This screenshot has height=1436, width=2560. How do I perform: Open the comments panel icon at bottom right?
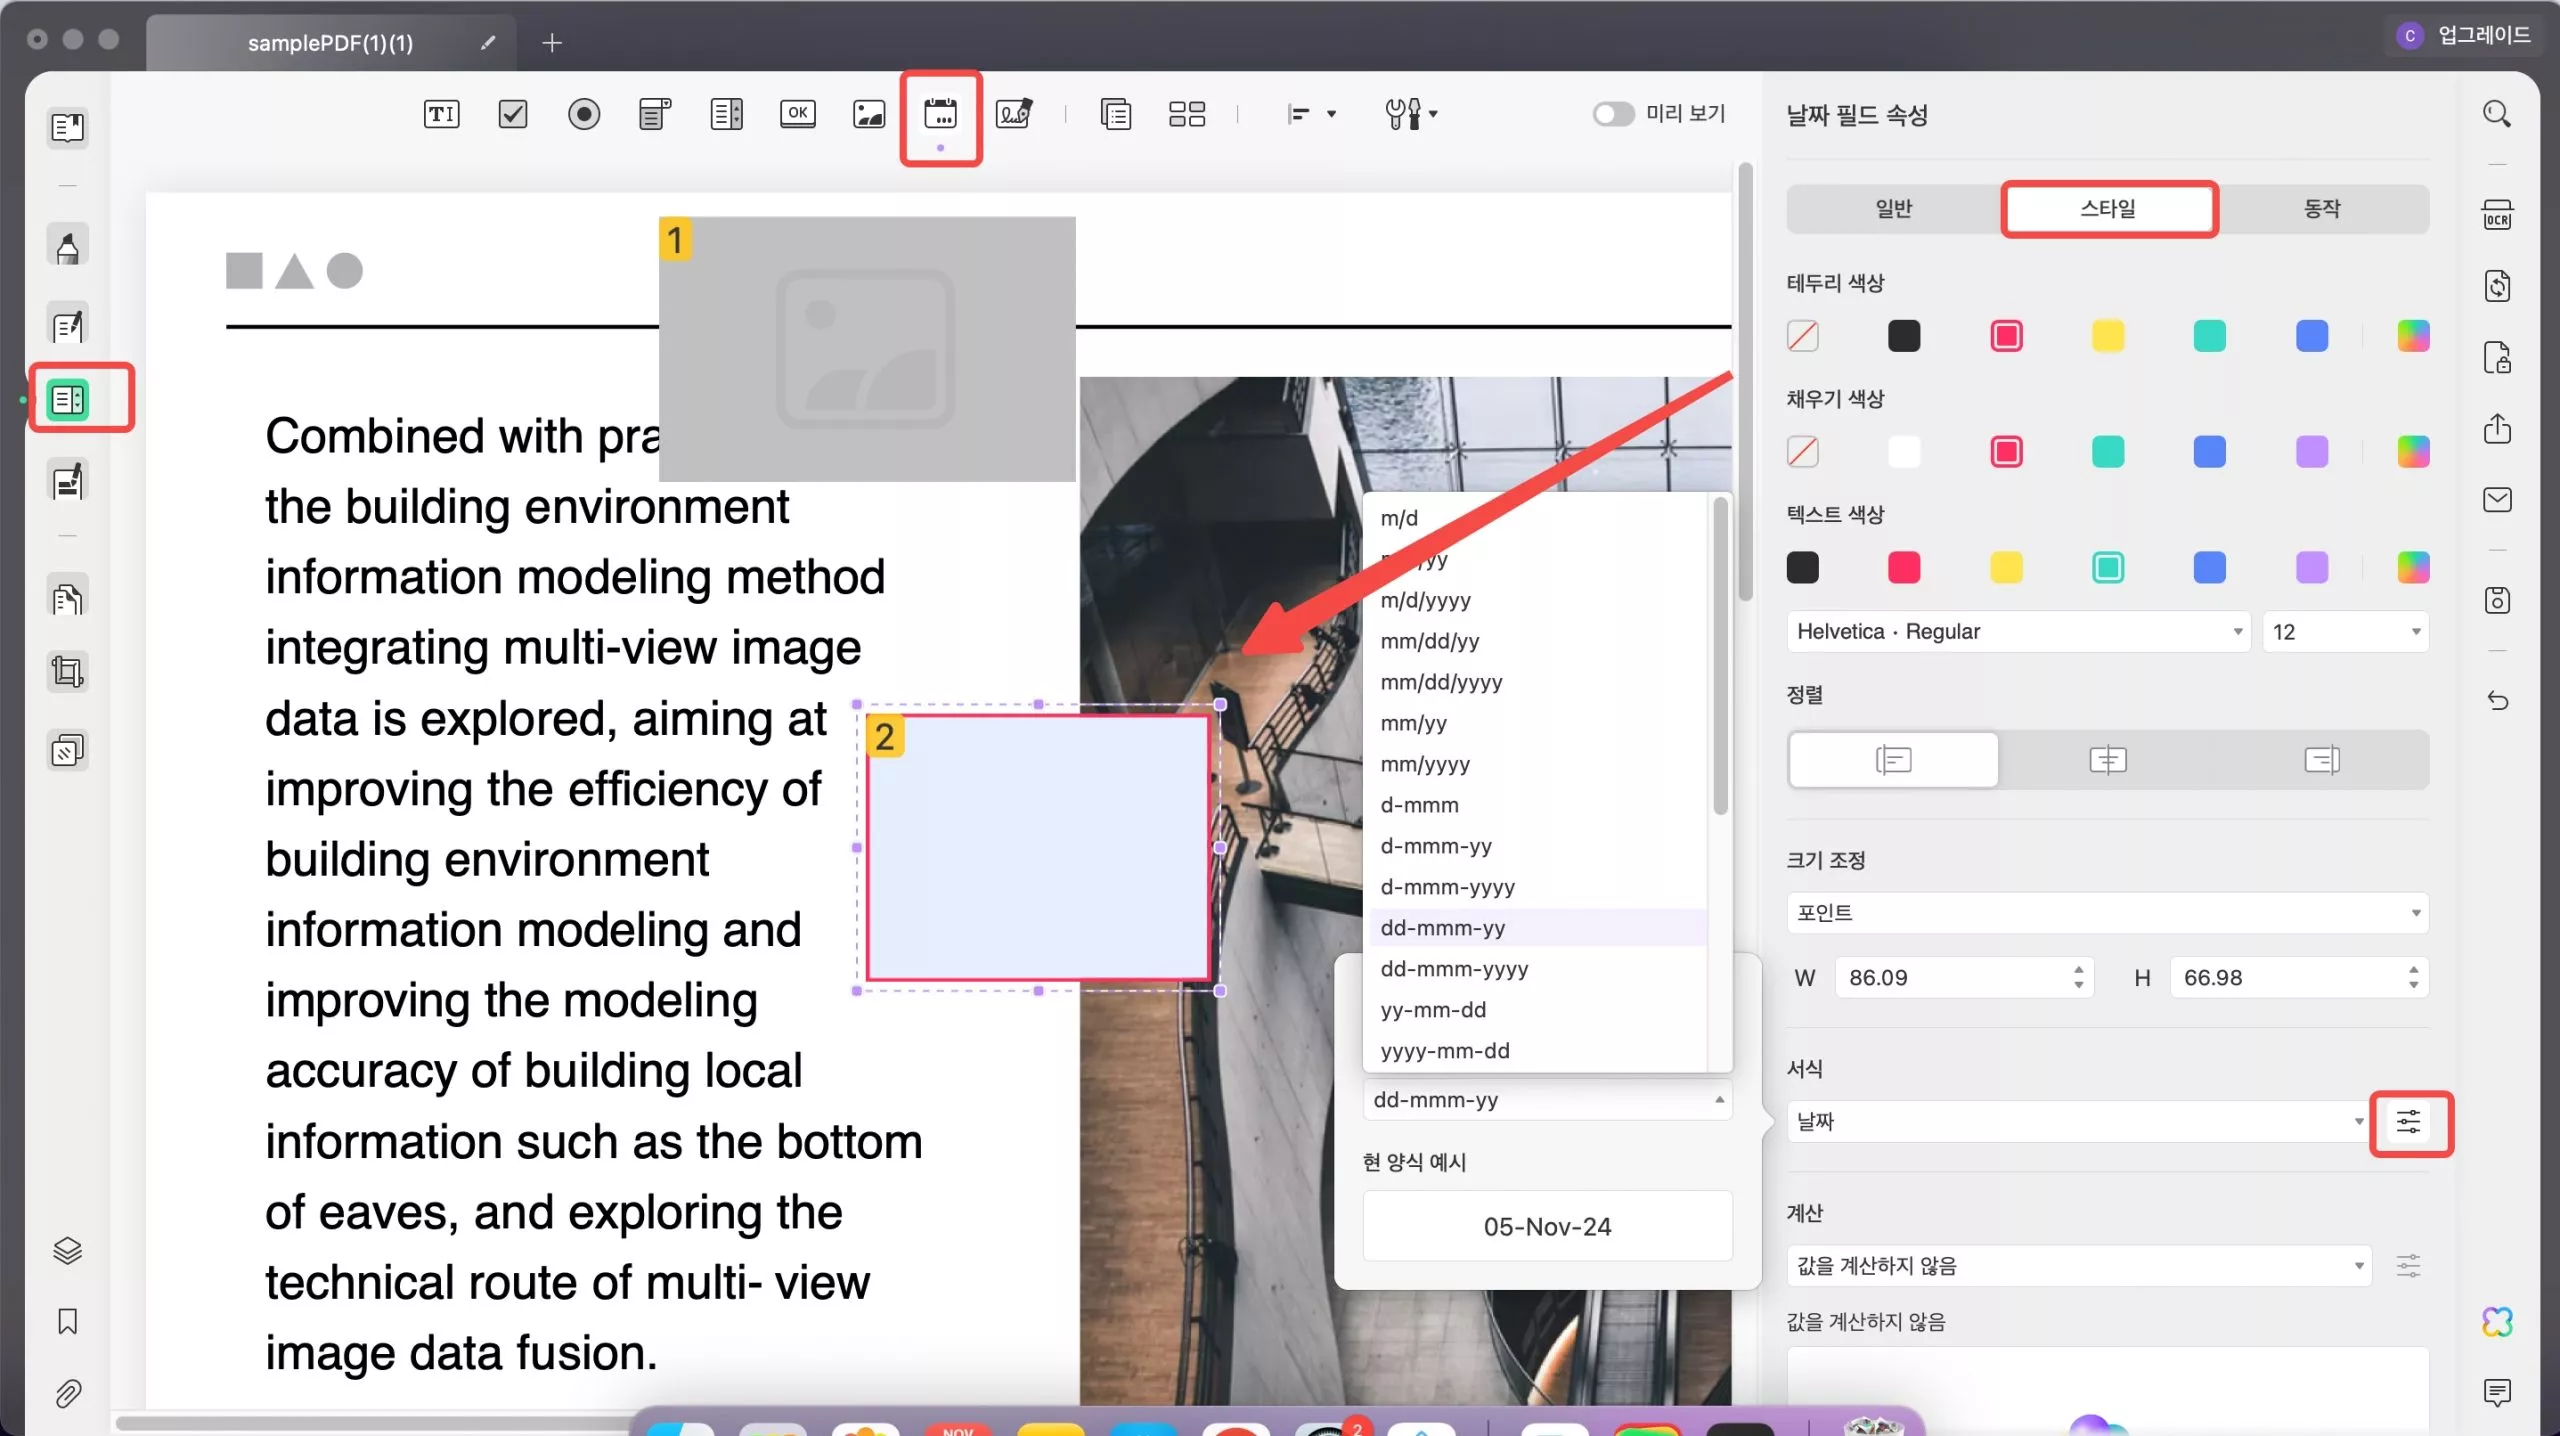(x=2497, y=1392)
